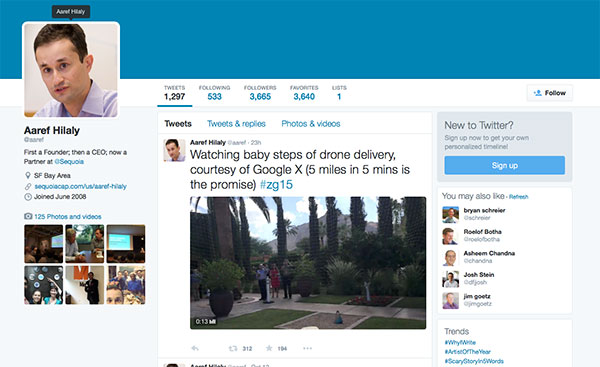Click the location pin icon by SF Bay Area

[x=28, y=176]
